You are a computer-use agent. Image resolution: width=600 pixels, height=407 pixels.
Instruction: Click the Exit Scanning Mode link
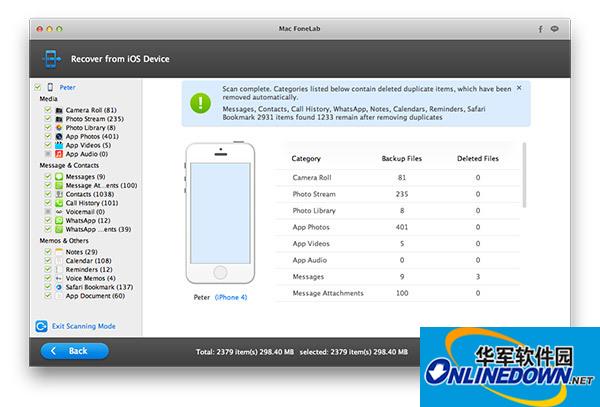(84, 326)
